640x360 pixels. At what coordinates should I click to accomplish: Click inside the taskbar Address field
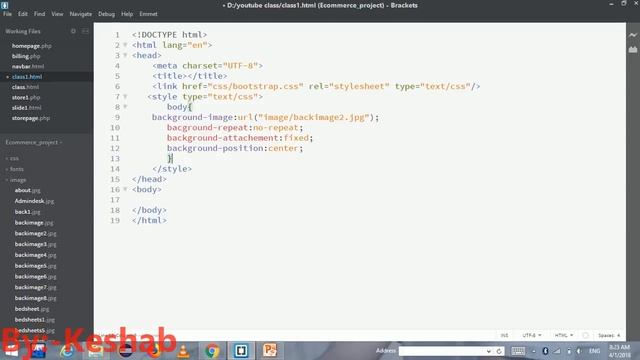click(x=442, y=351)
